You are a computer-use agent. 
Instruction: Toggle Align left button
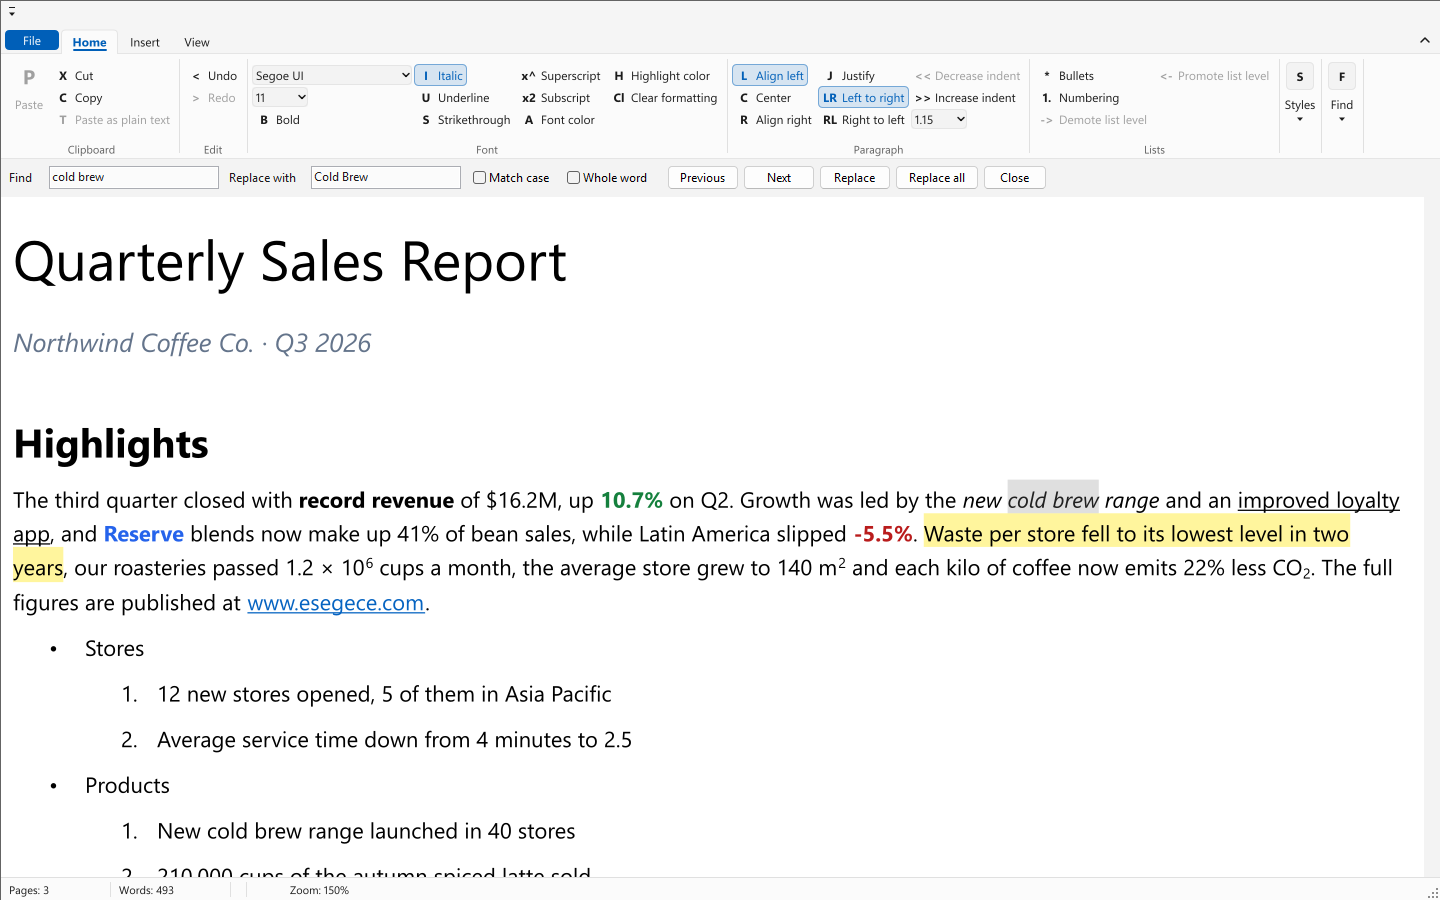pyautogui.click(x=770, y=76)
